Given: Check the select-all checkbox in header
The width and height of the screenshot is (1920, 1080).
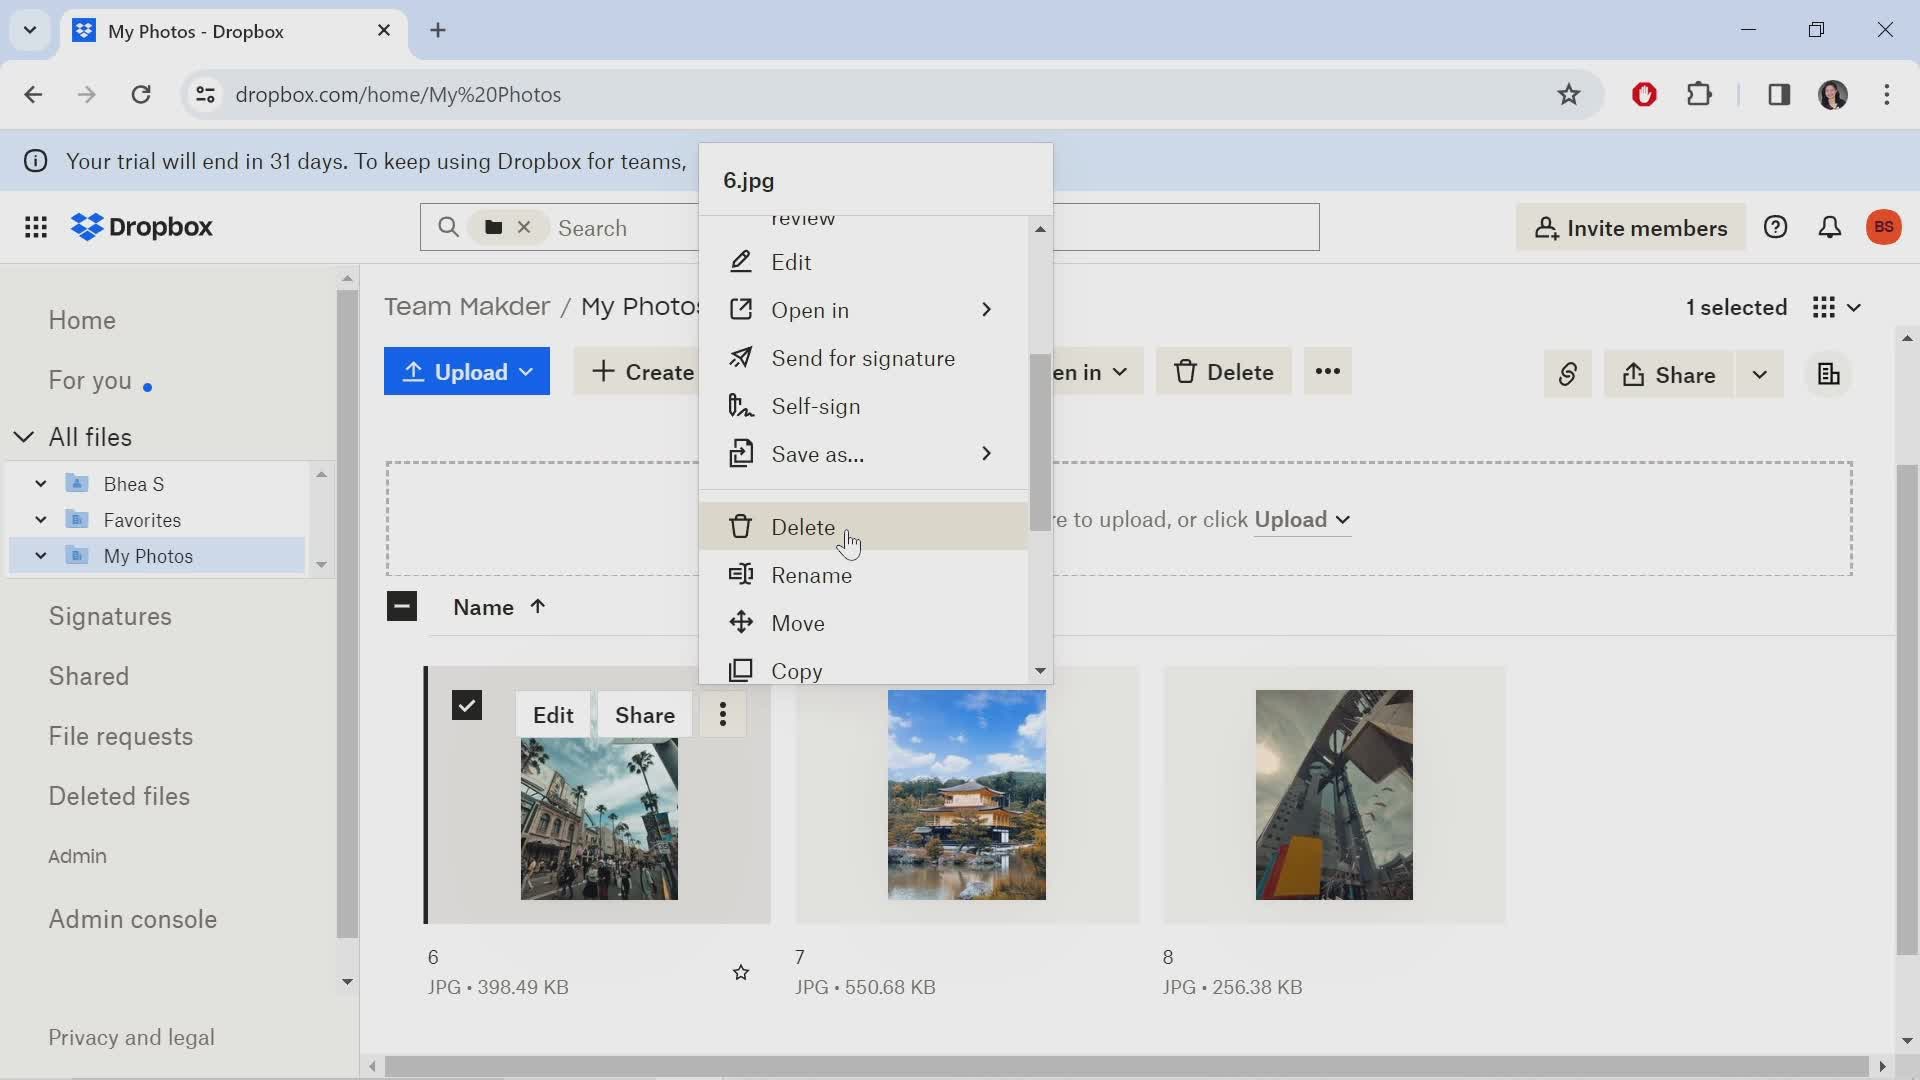Looking at the screenshot, I should [402, 605].
